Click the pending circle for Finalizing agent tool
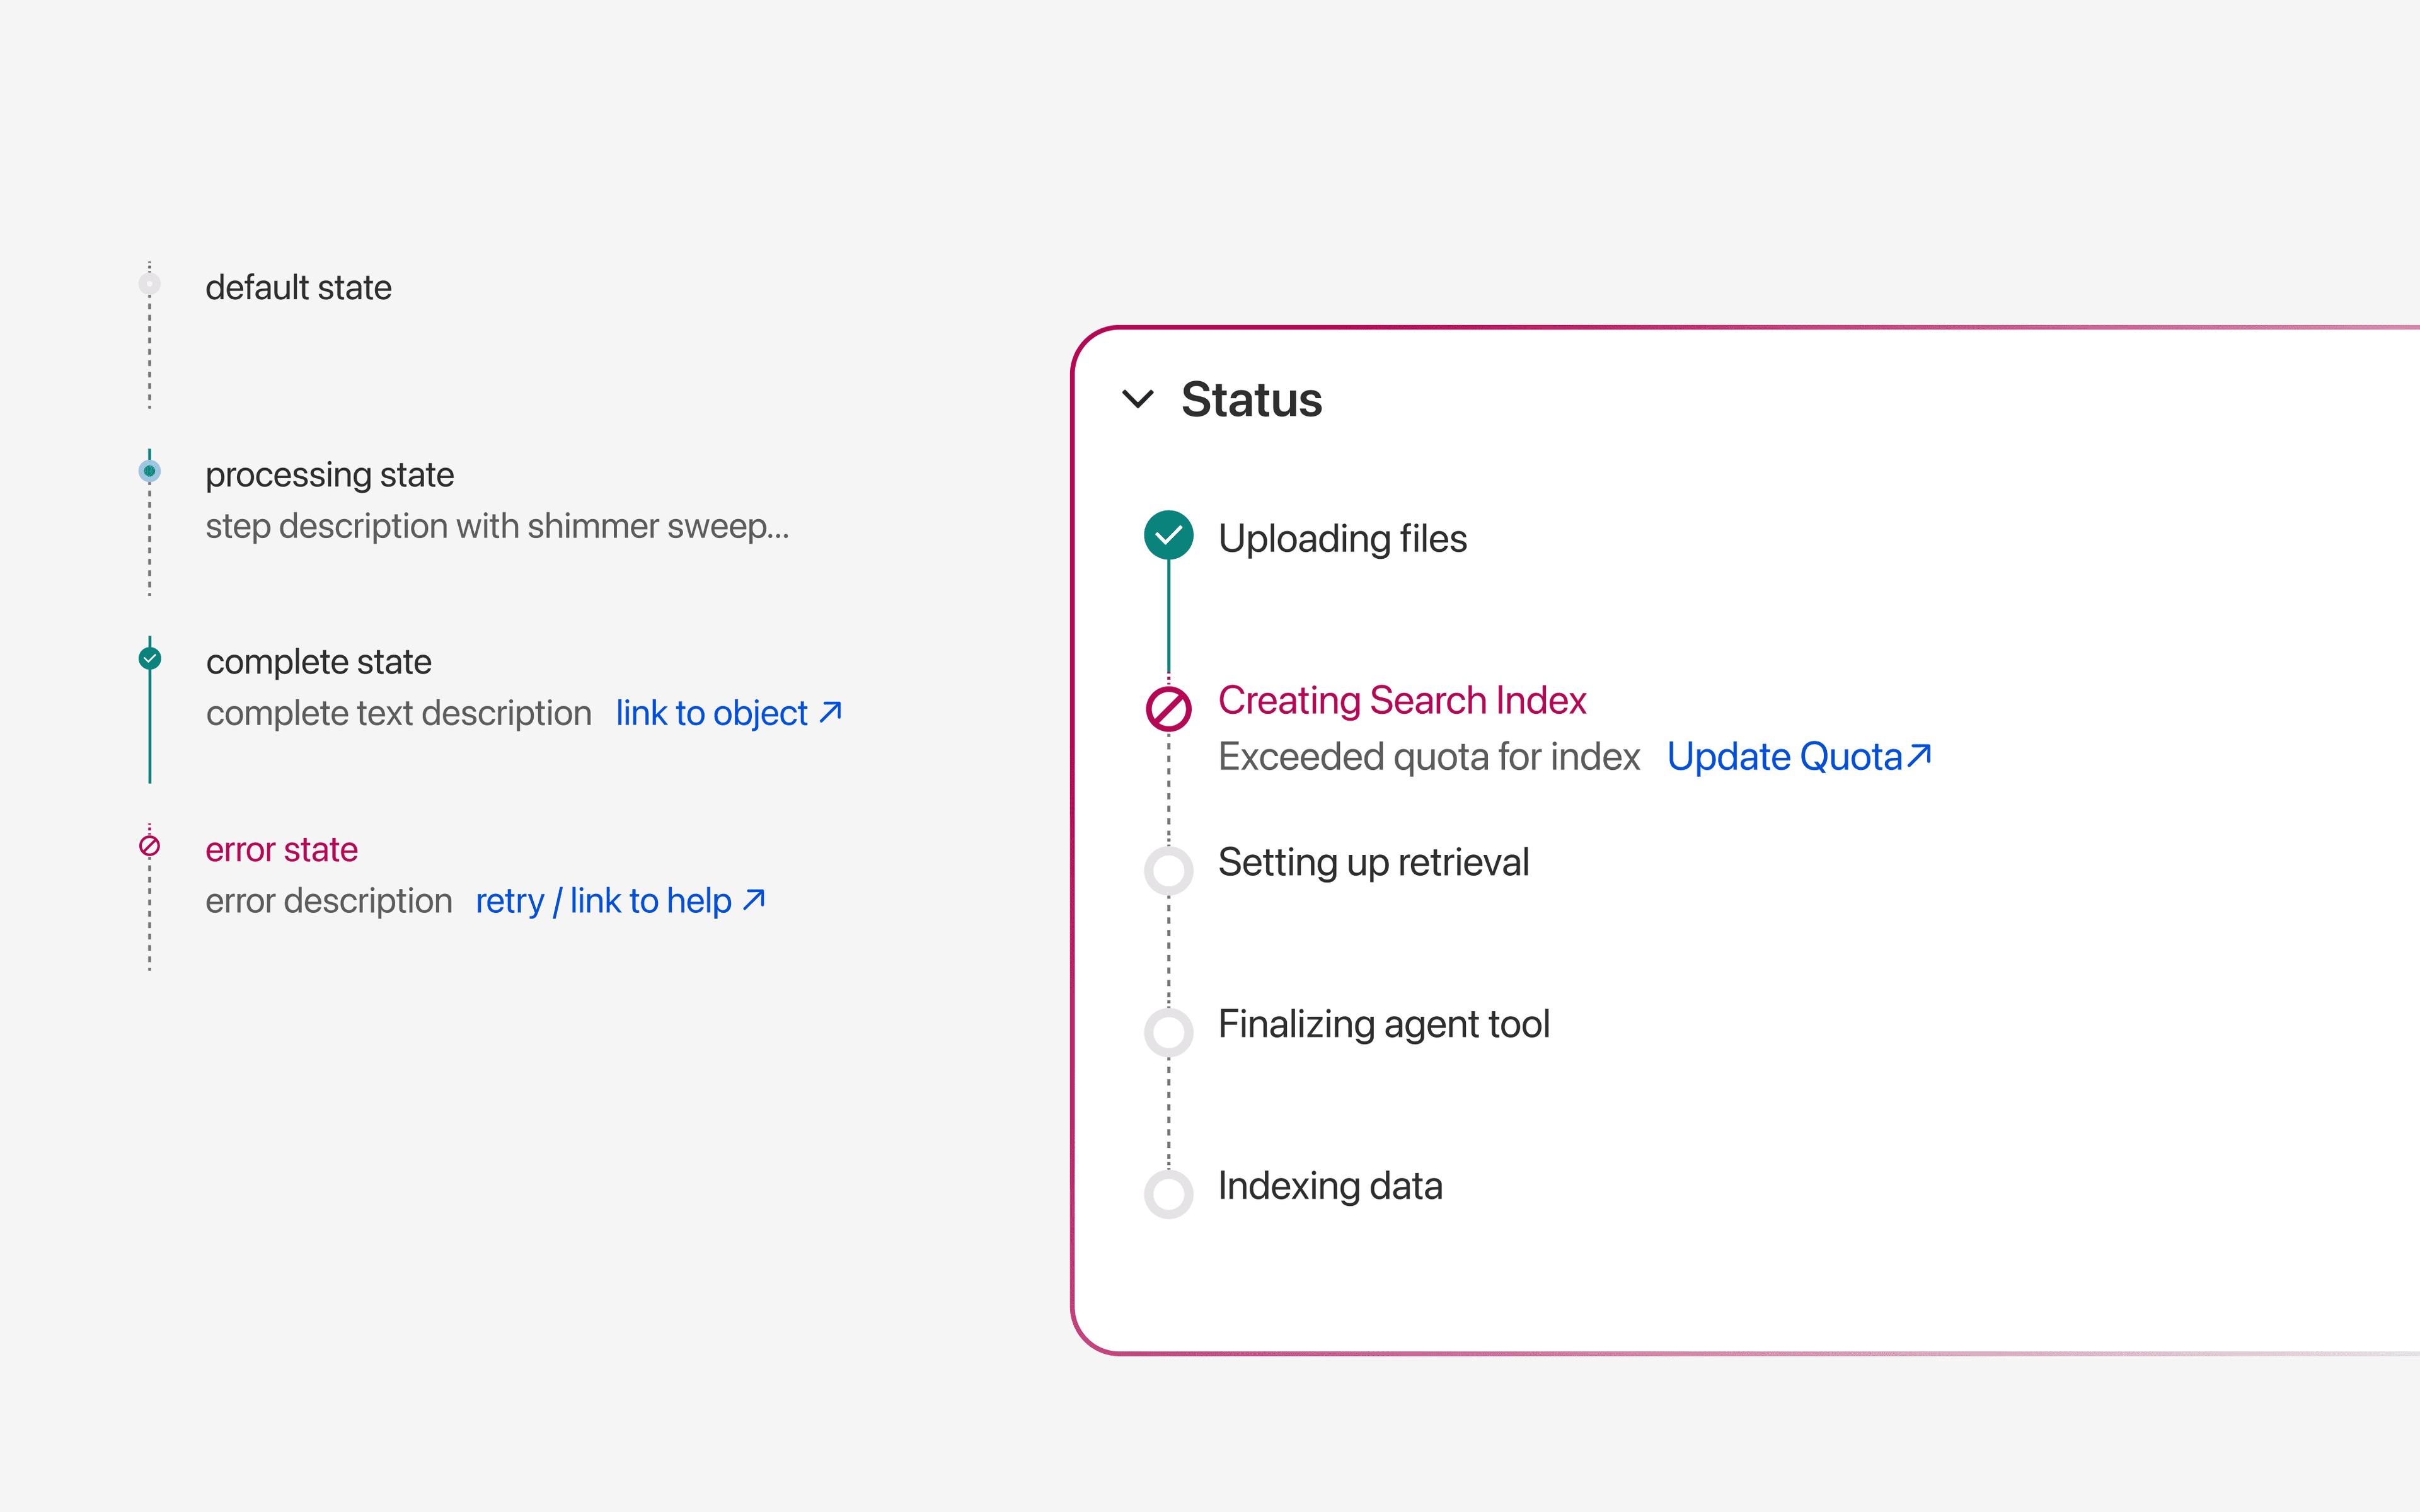This screenshot has width=2420, height=1512. pyautogui.click(x=1168, y=1032)
